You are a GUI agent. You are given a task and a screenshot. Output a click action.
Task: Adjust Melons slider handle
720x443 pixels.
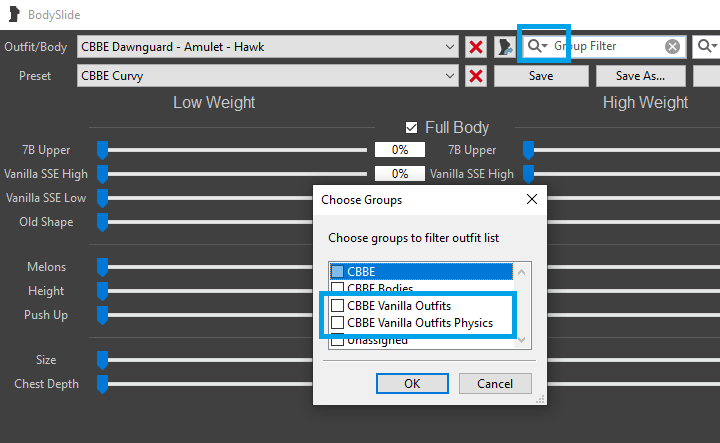tap(102, 267)
